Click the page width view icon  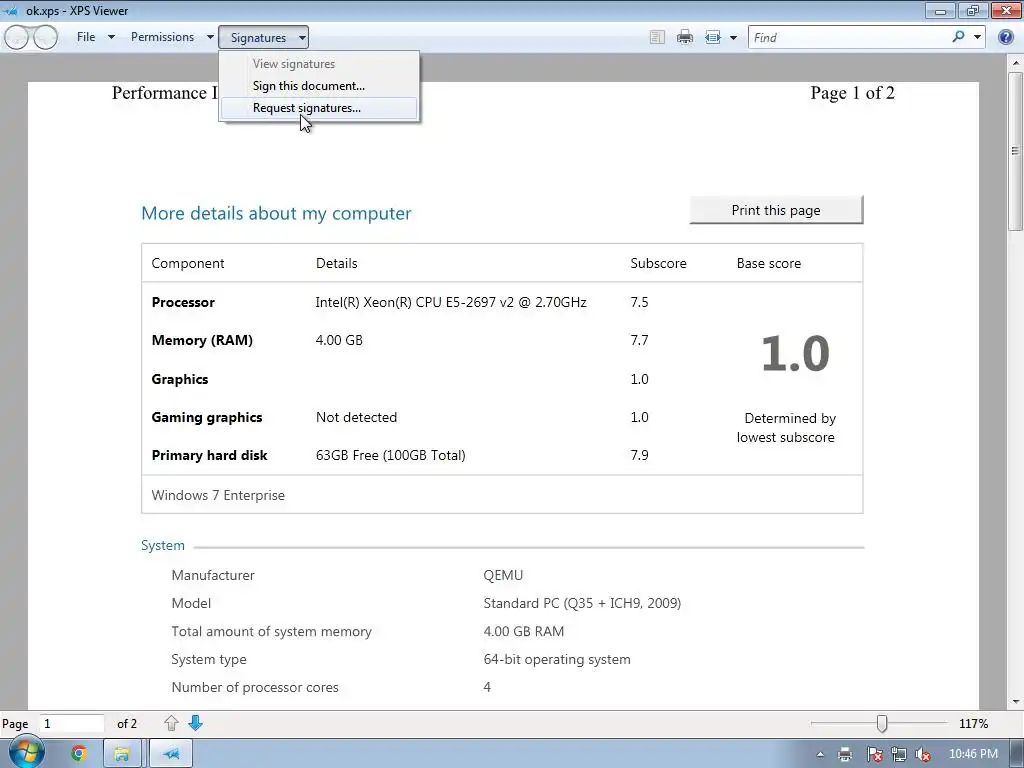[712, 37]
